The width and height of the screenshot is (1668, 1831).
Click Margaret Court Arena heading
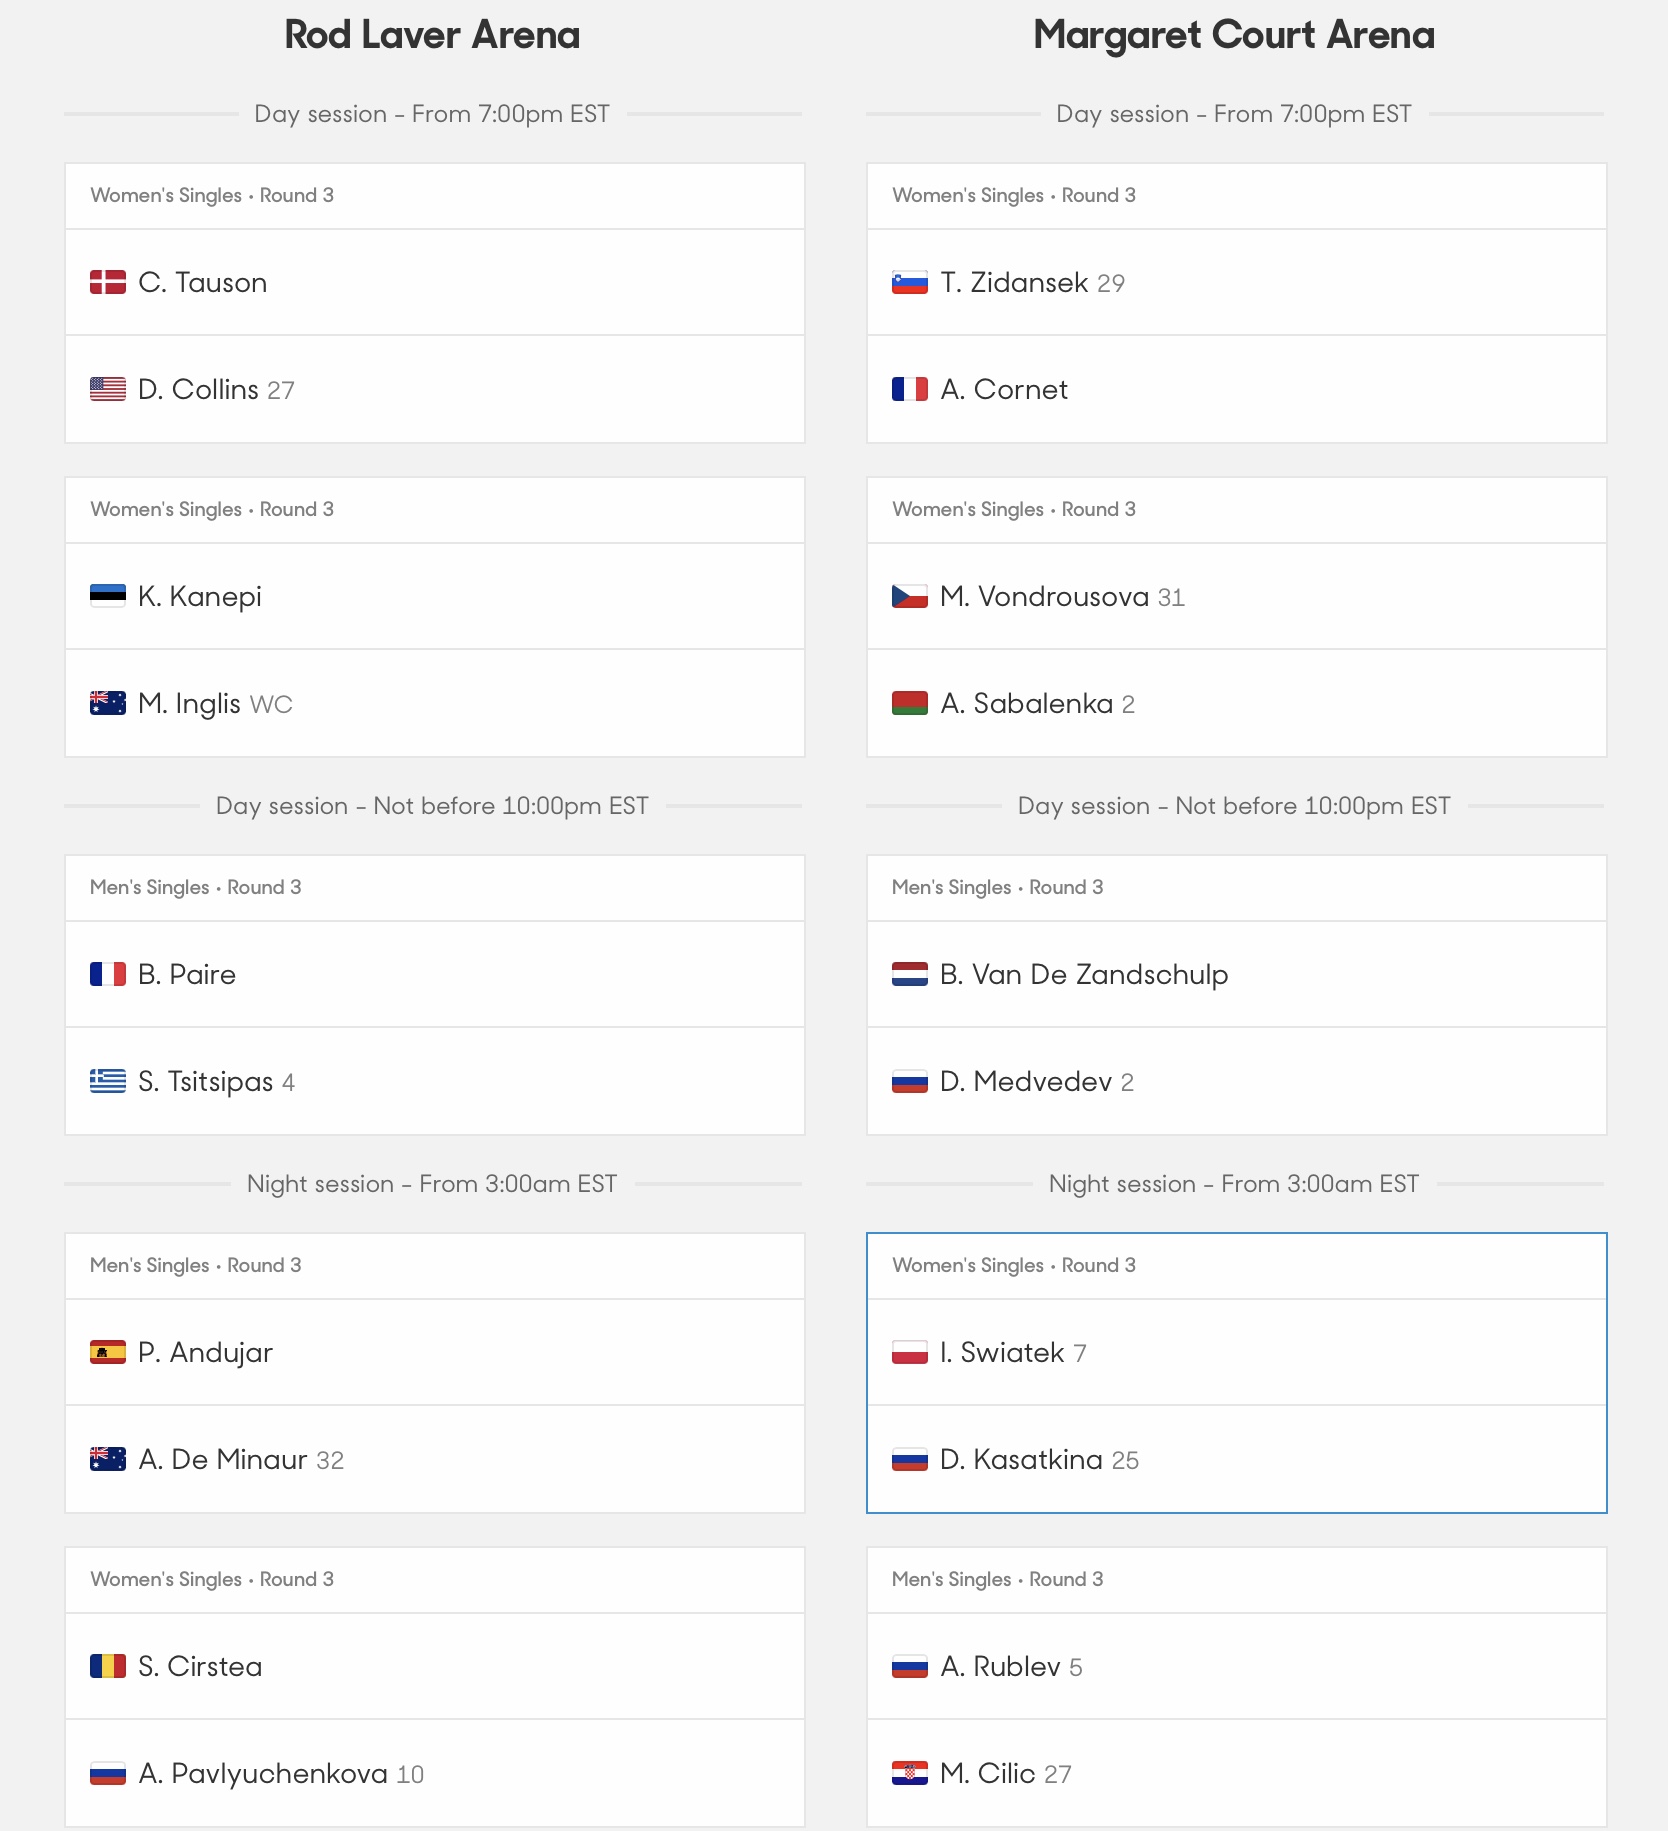click(x=1234, y=35)
